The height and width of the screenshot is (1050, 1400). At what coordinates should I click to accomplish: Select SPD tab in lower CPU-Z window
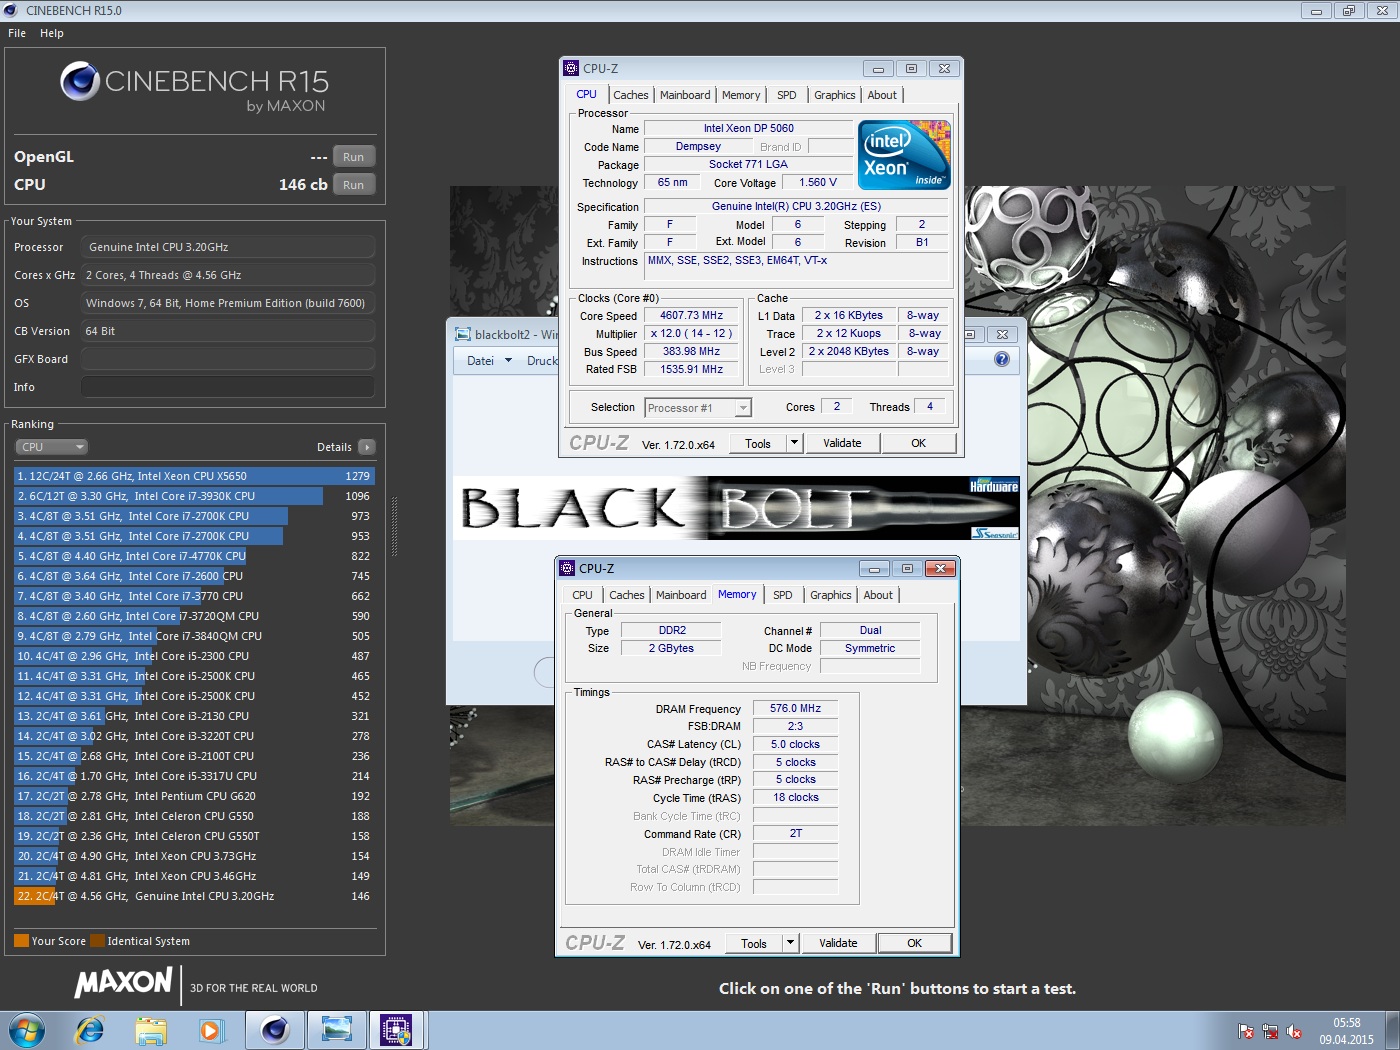(783, 595)
